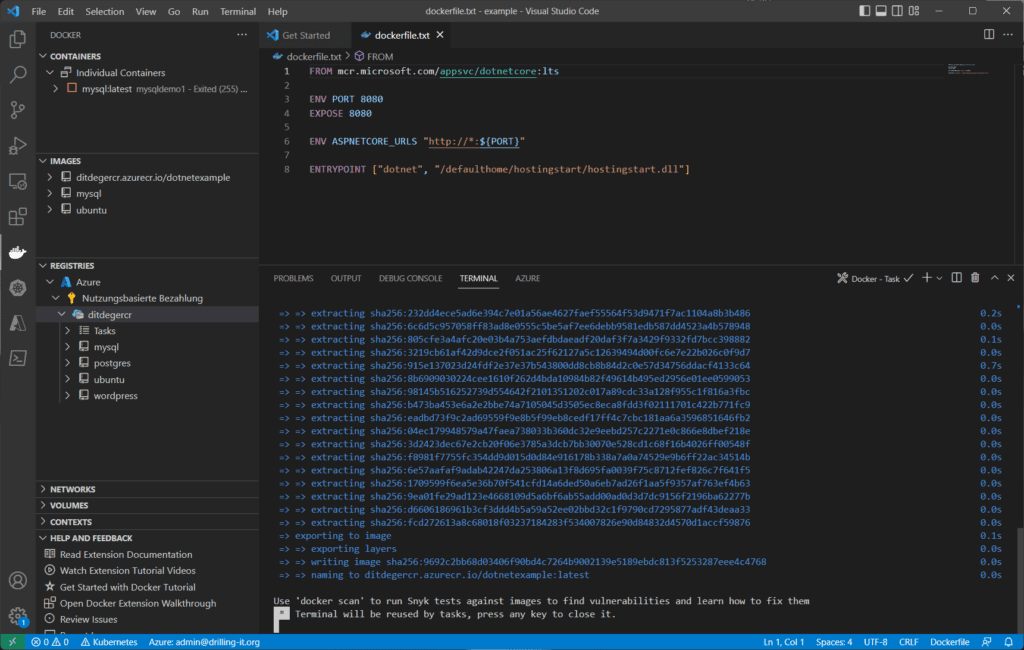This screenshot has height=650, width=1024.
Task: Click Docker panel more actions ellipsis
Action: click(x=242, y=35)
